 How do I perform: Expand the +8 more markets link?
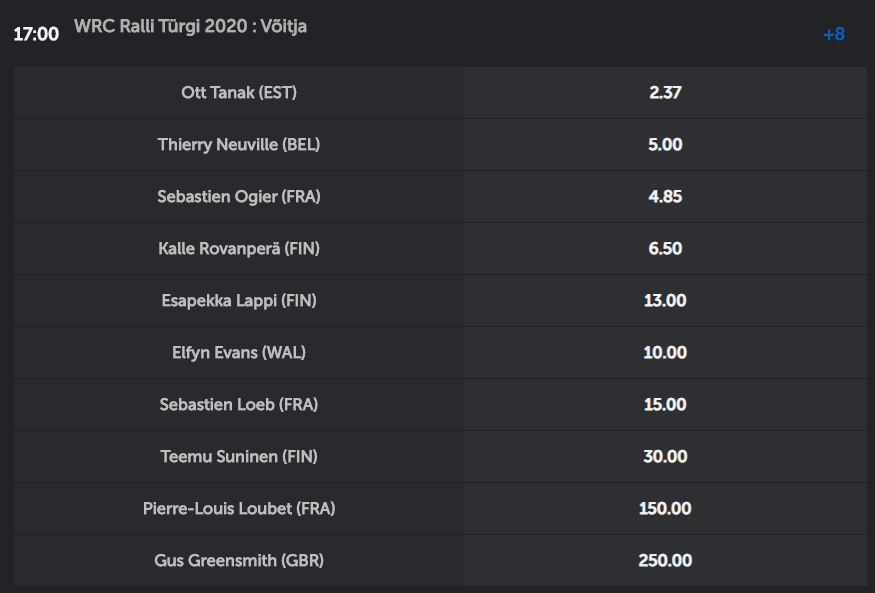coord(834,35)
